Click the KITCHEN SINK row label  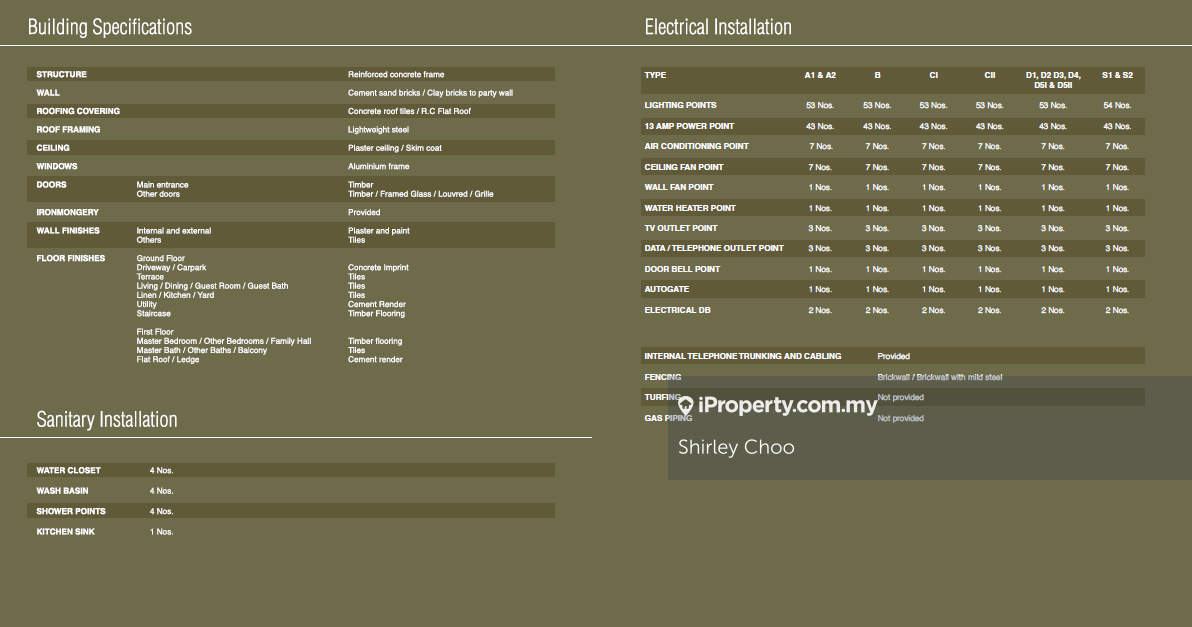point(66,532)
